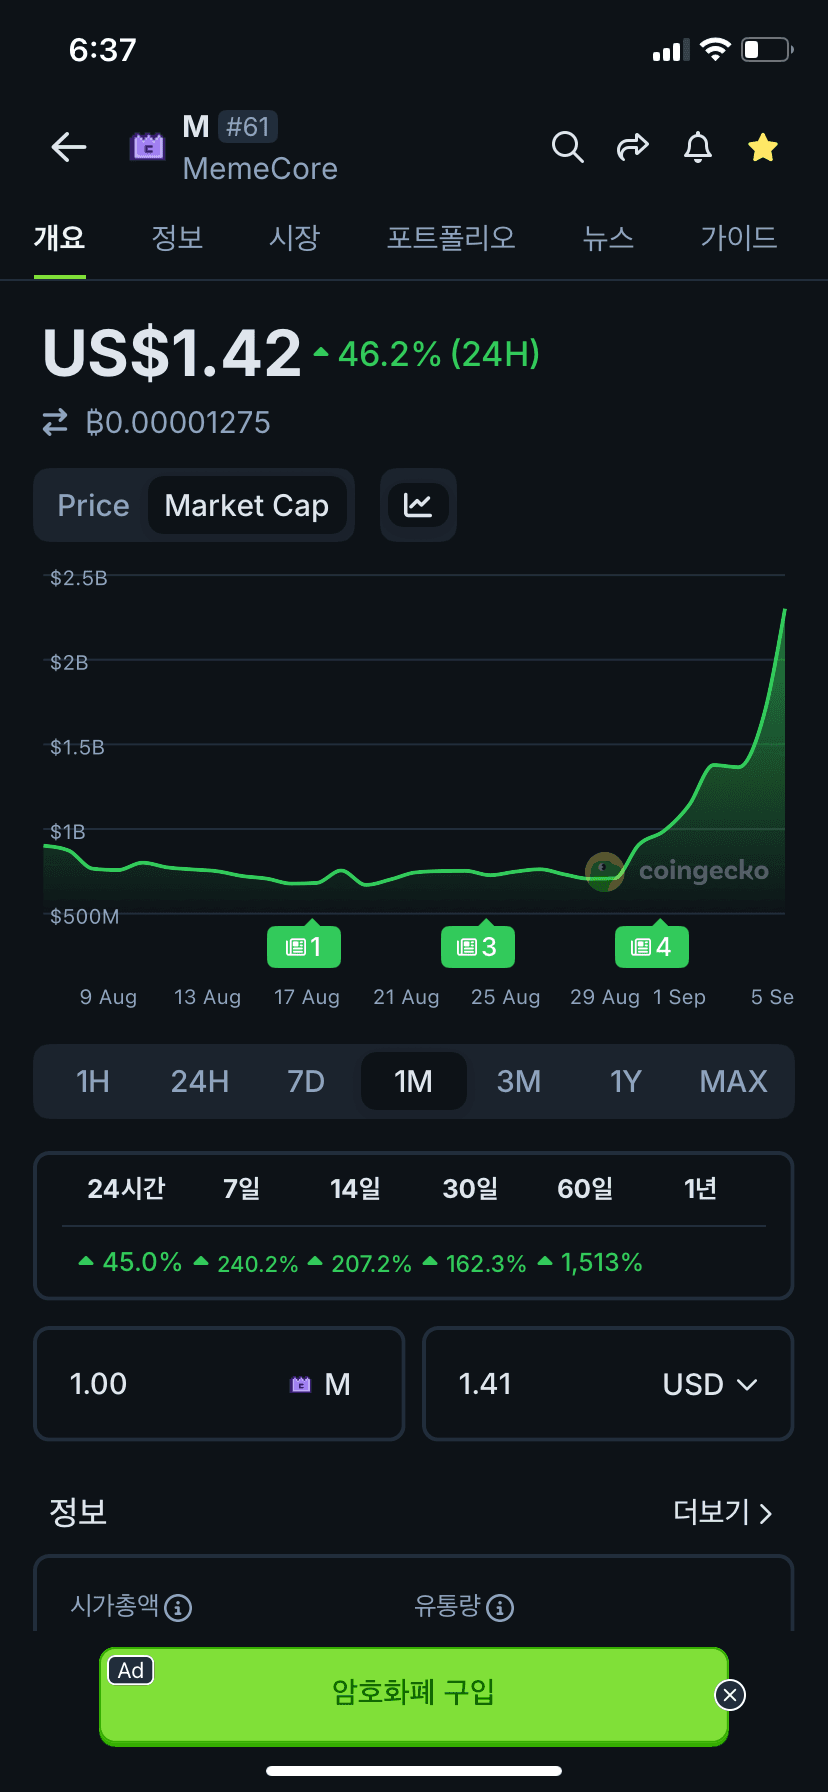The height and width of the screenshot is (1792, 828).
Task: Open price alerts bell icon
Action: coord(698,148)
